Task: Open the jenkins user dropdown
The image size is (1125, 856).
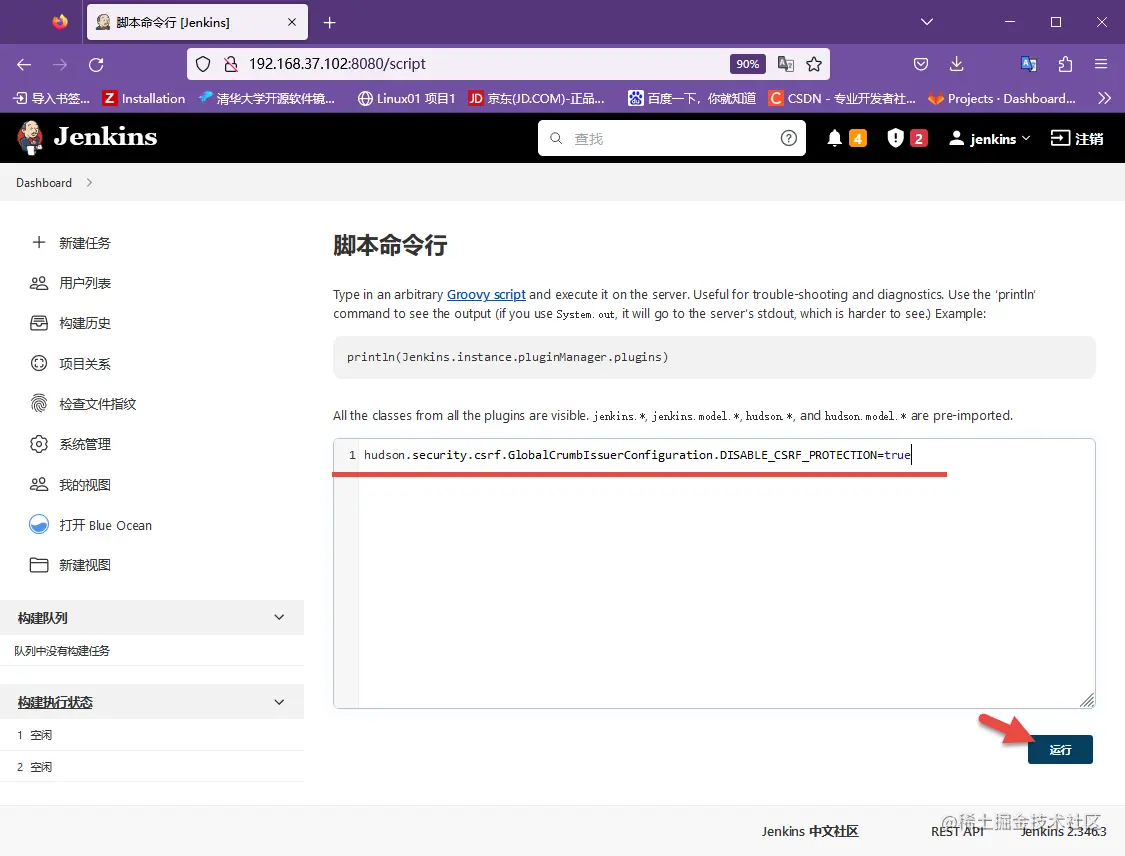Action: pos(990,138)
